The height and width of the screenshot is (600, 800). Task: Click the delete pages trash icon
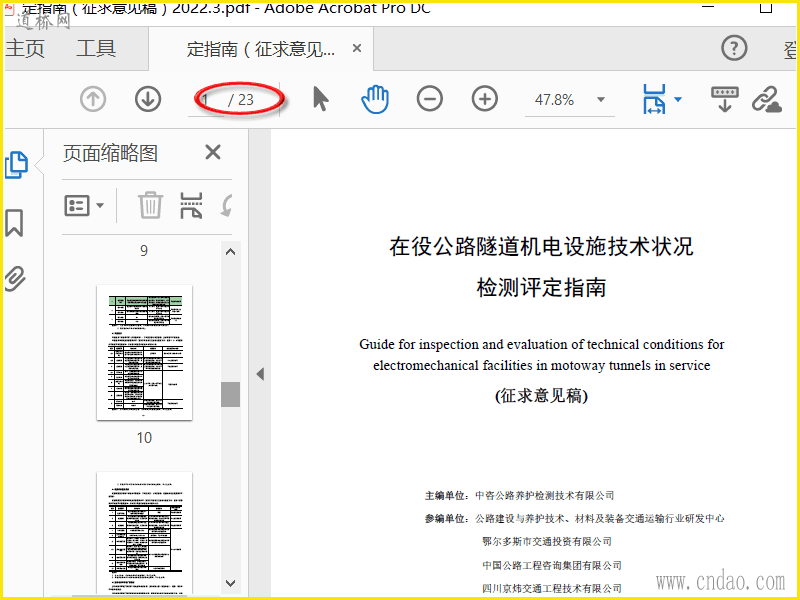150,205
